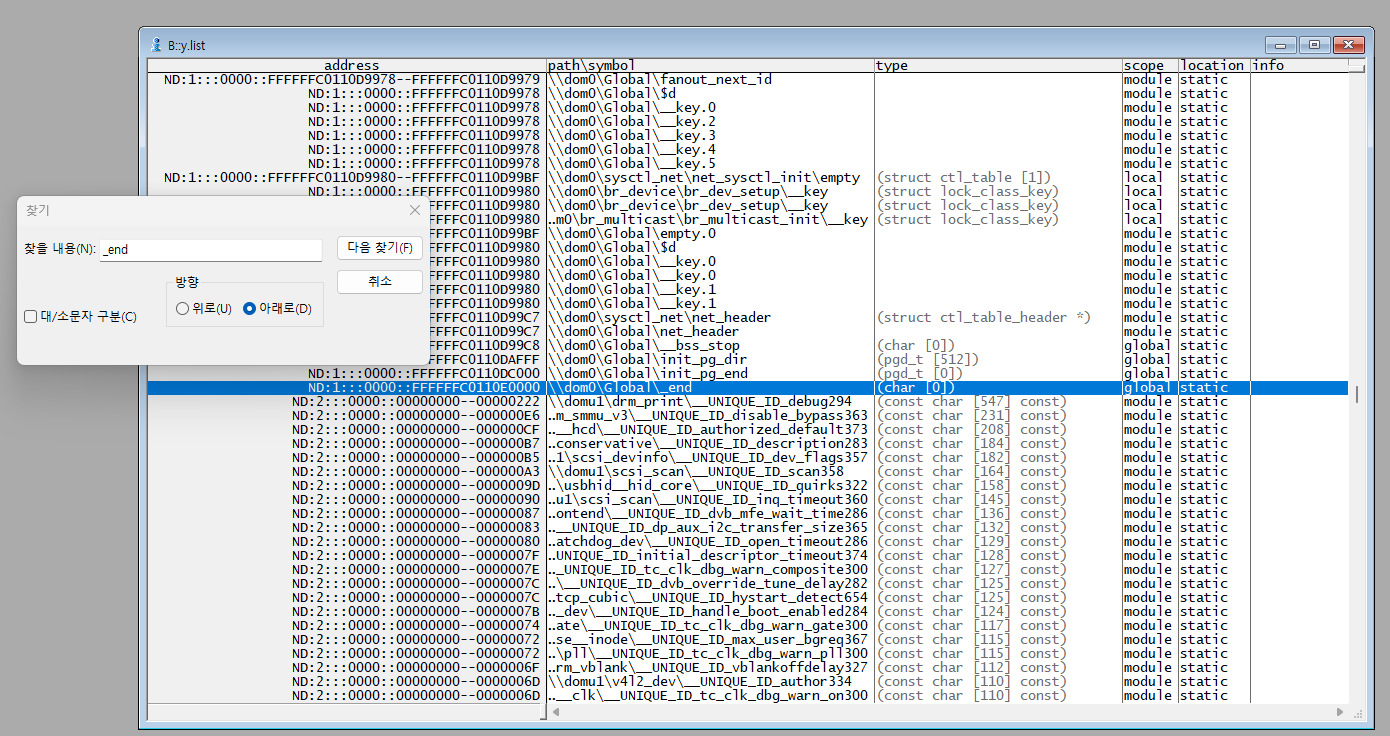Click the vertical scrollbar thumb

1356,394
